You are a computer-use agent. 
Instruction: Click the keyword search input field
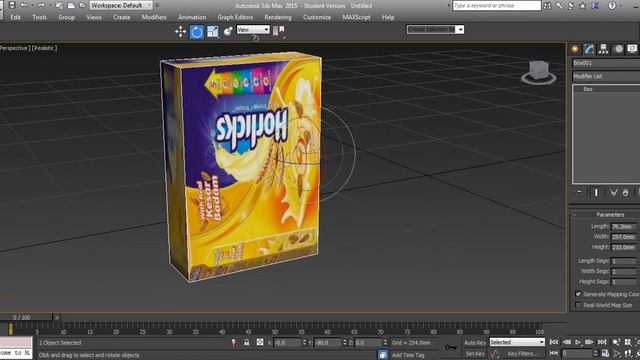[x=497, y=5]
